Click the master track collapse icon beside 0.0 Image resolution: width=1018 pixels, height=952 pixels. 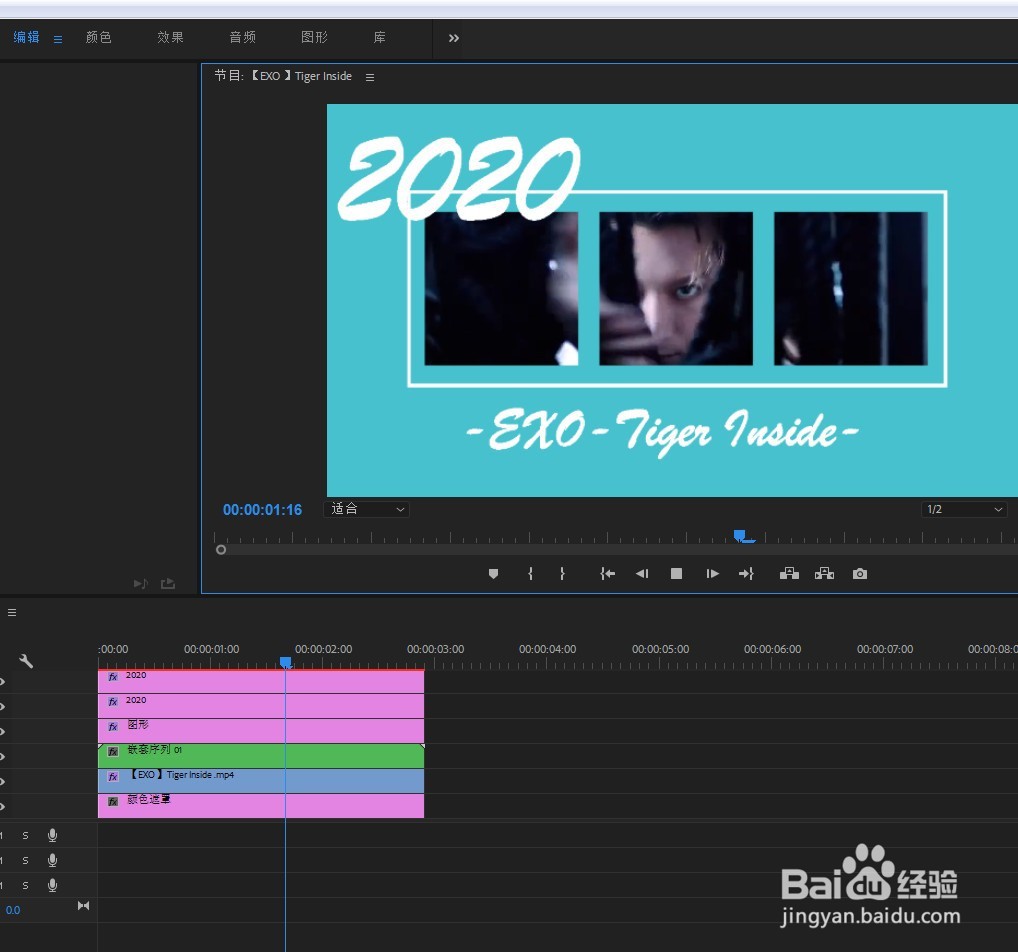pyautogui.click(x=83, y=905)
